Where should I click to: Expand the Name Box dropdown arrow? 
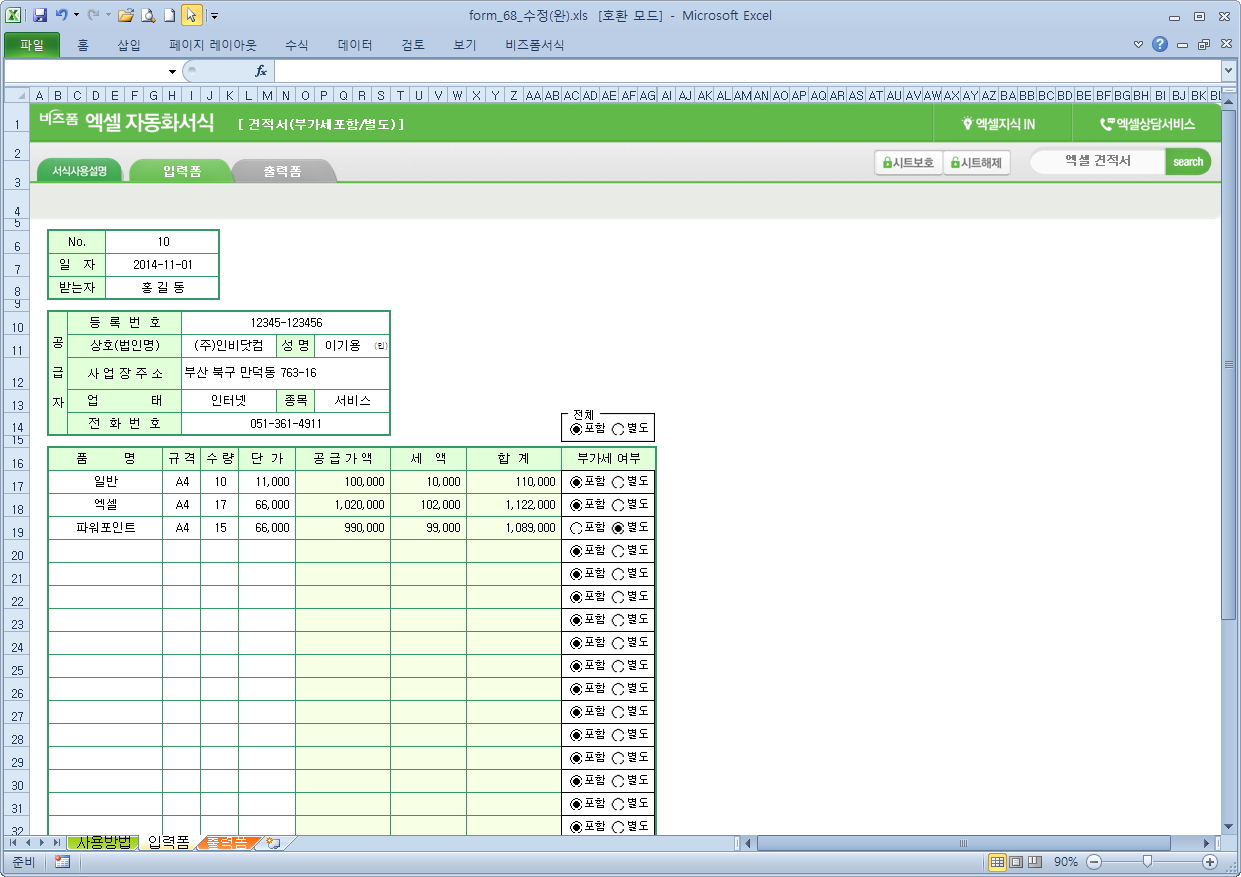172,72
